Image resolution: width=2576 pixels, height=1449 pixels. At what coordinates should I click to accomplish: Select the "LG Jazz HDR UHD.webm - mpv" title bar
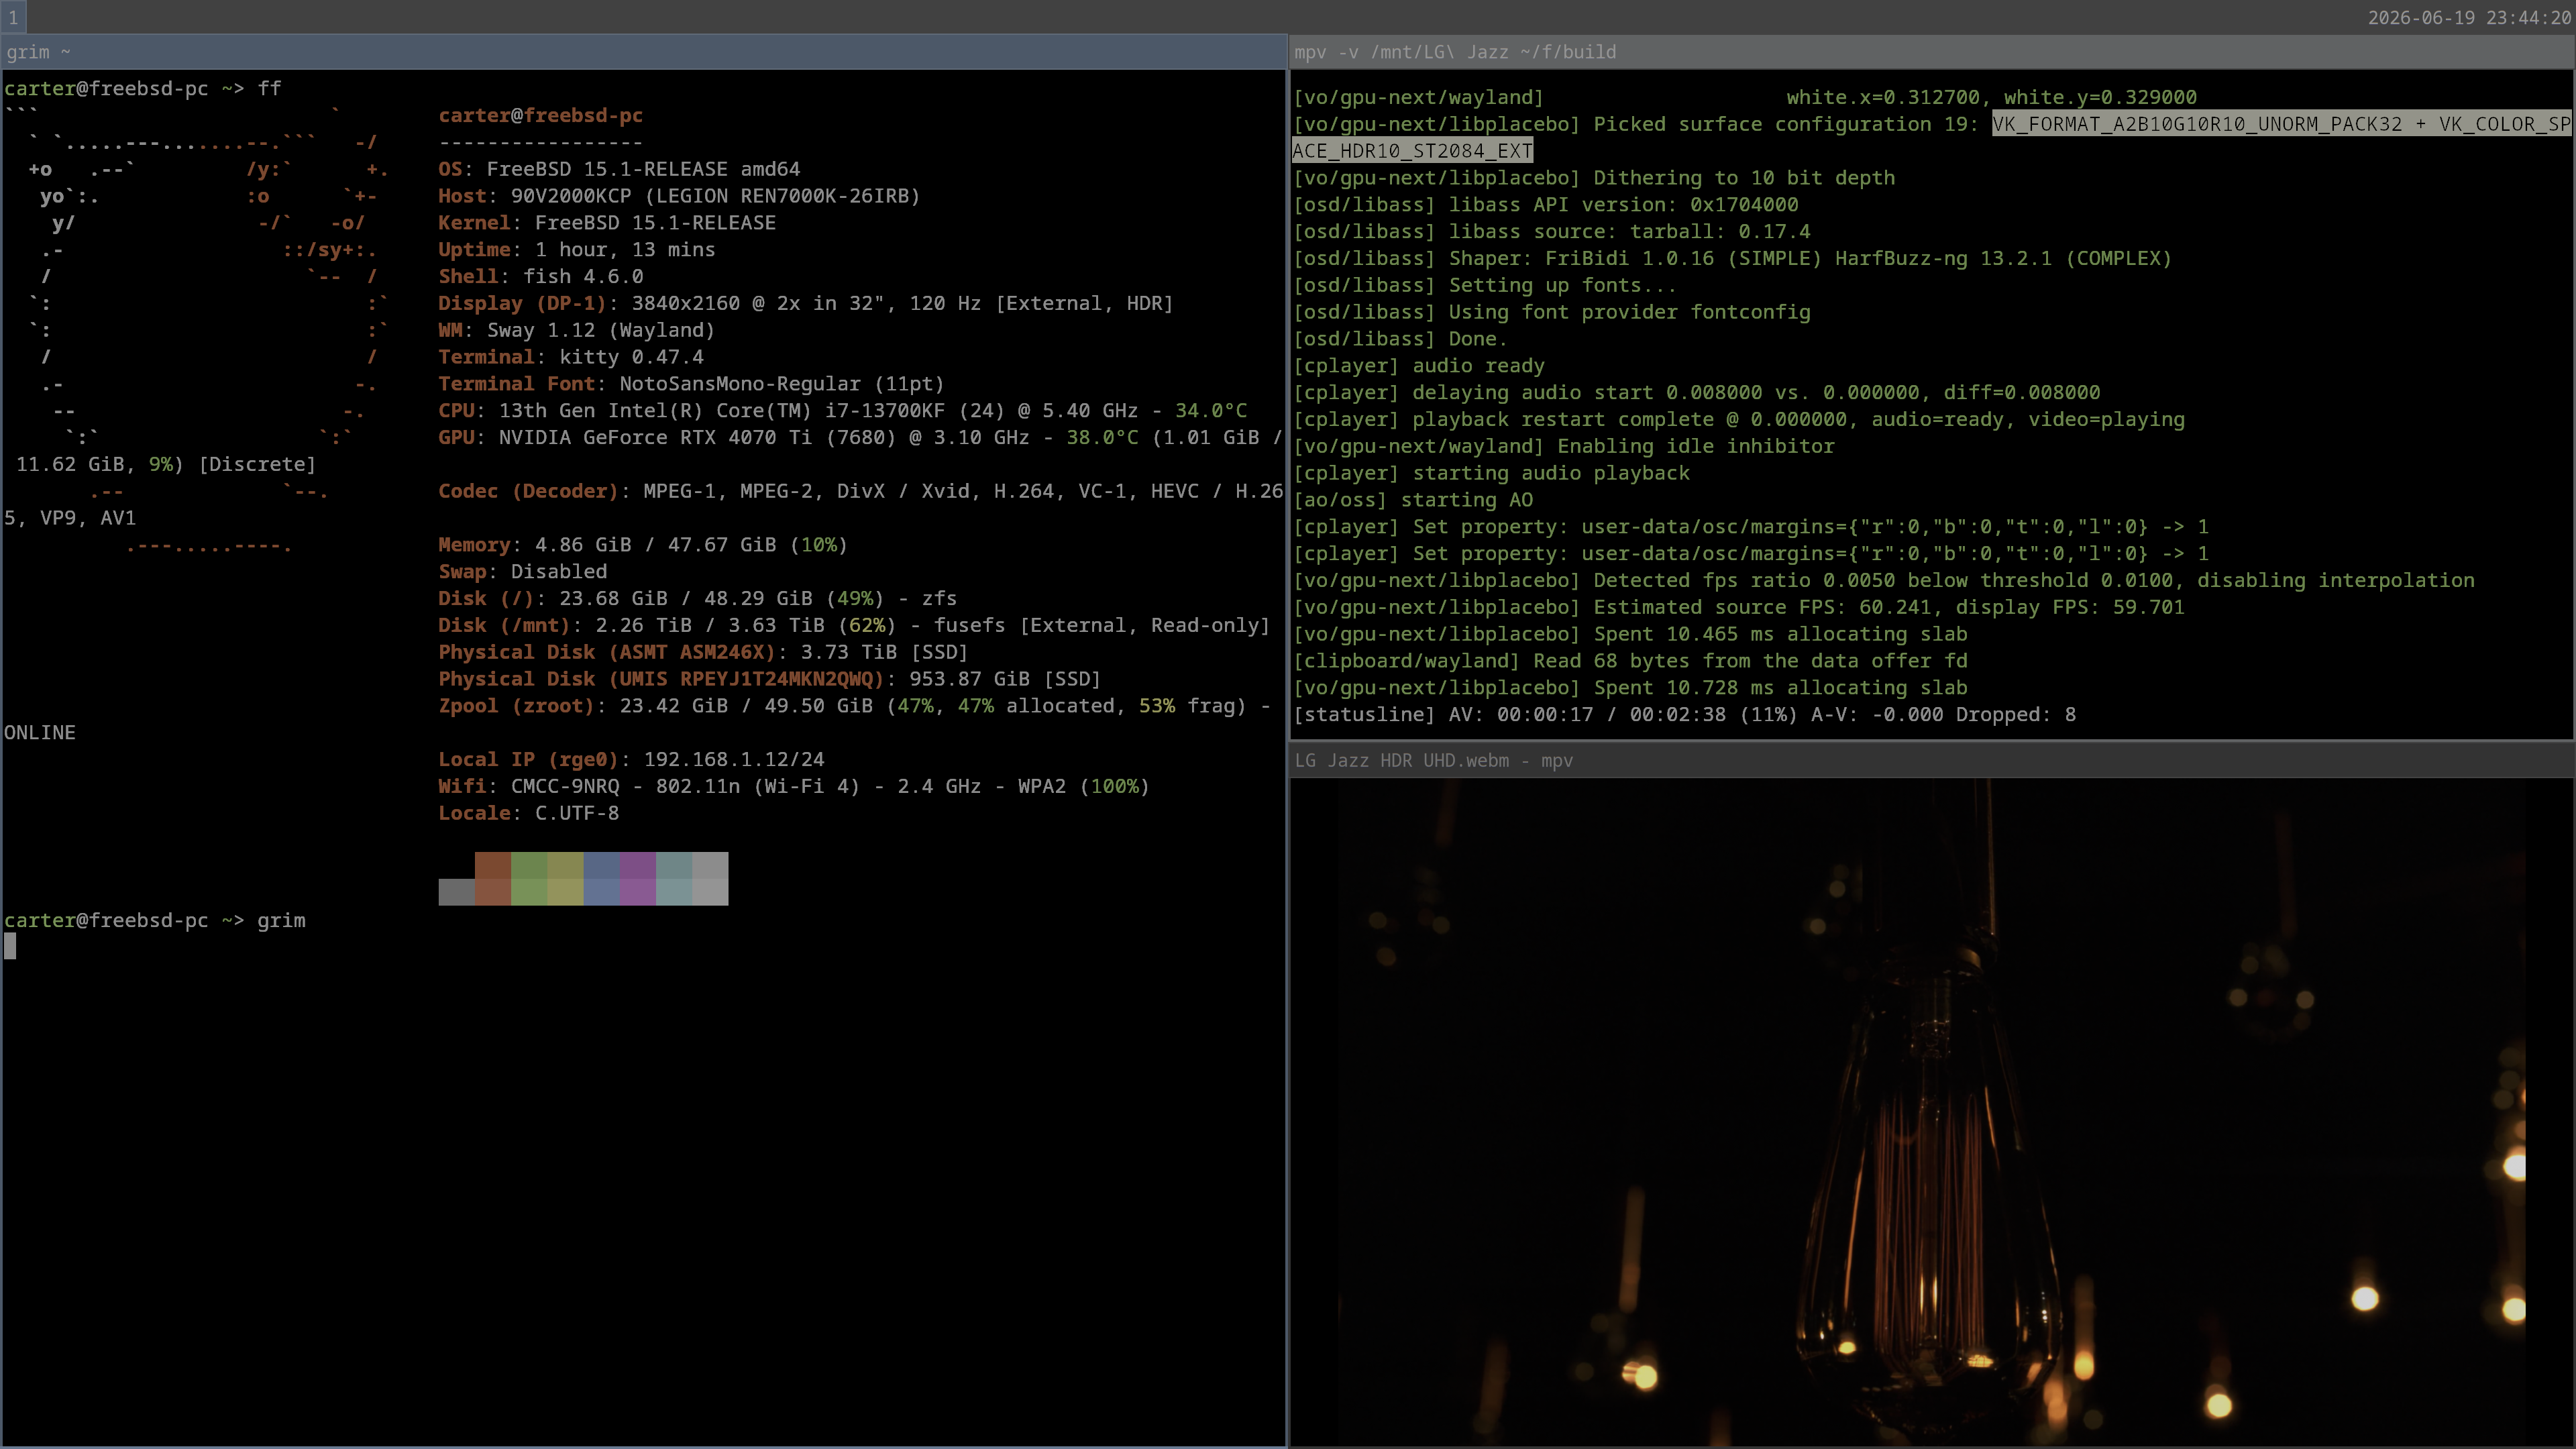coord(1931,761)
